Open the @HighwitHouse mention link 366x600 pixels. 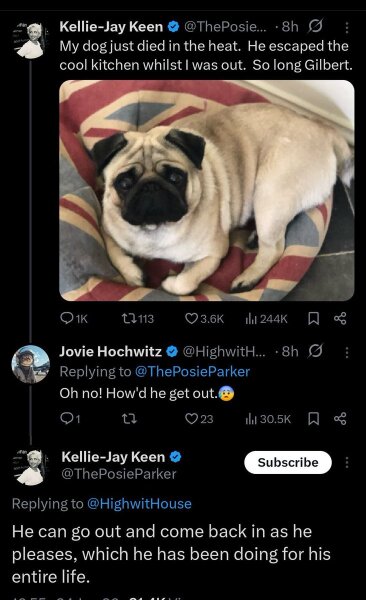click(139, 503)
